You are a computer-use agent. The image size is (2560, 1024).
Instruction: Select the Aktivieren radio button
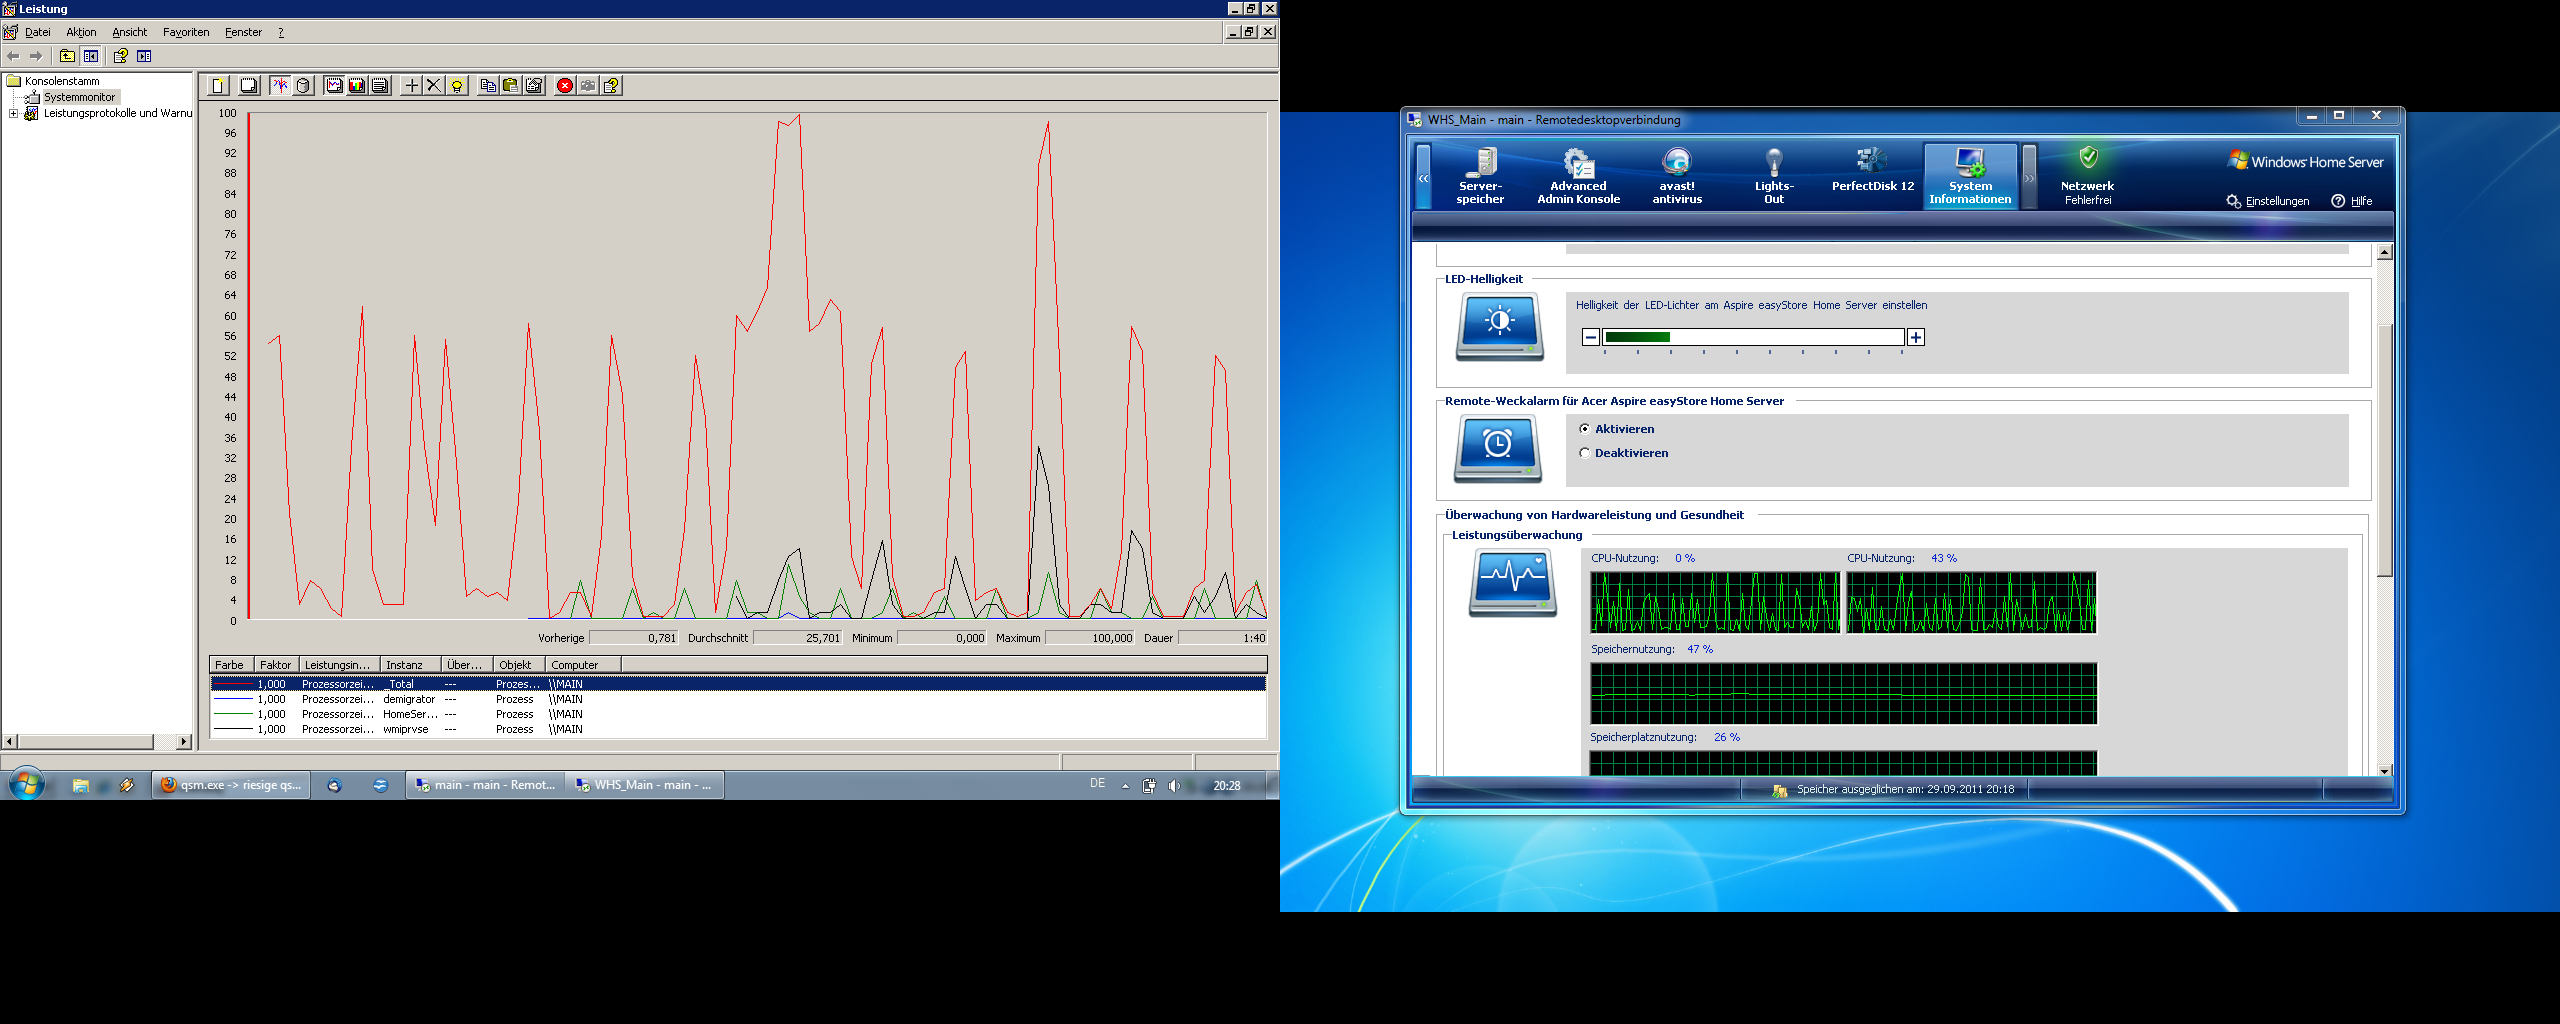click(1585, 429)
